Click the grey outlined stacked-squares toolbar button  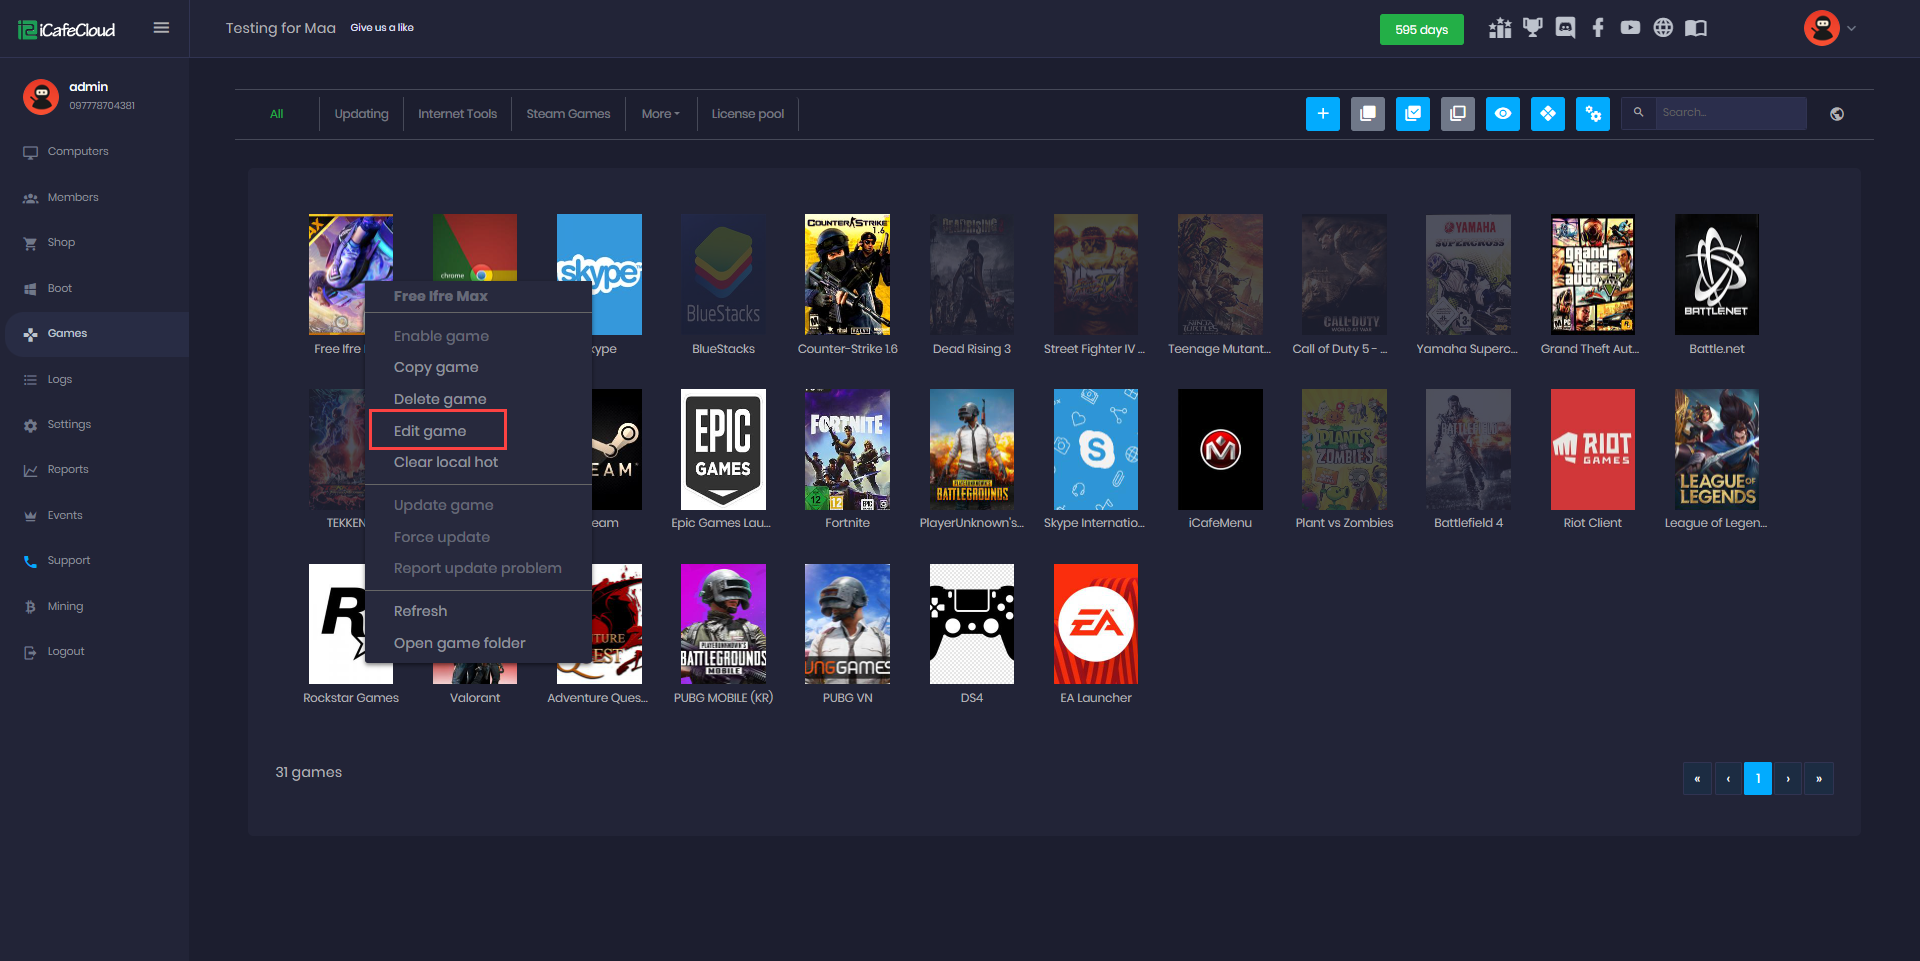point(1457,114)
